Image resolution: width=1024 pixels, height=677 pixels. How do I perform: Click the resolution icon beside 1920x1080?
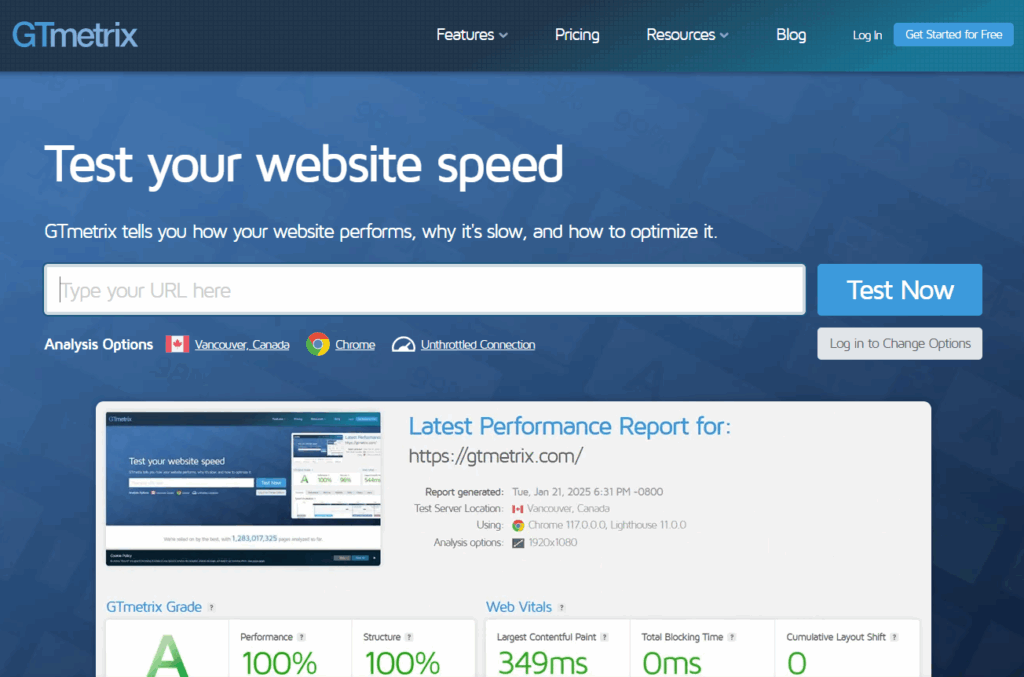pyautogui.click(x=518, y=543)
